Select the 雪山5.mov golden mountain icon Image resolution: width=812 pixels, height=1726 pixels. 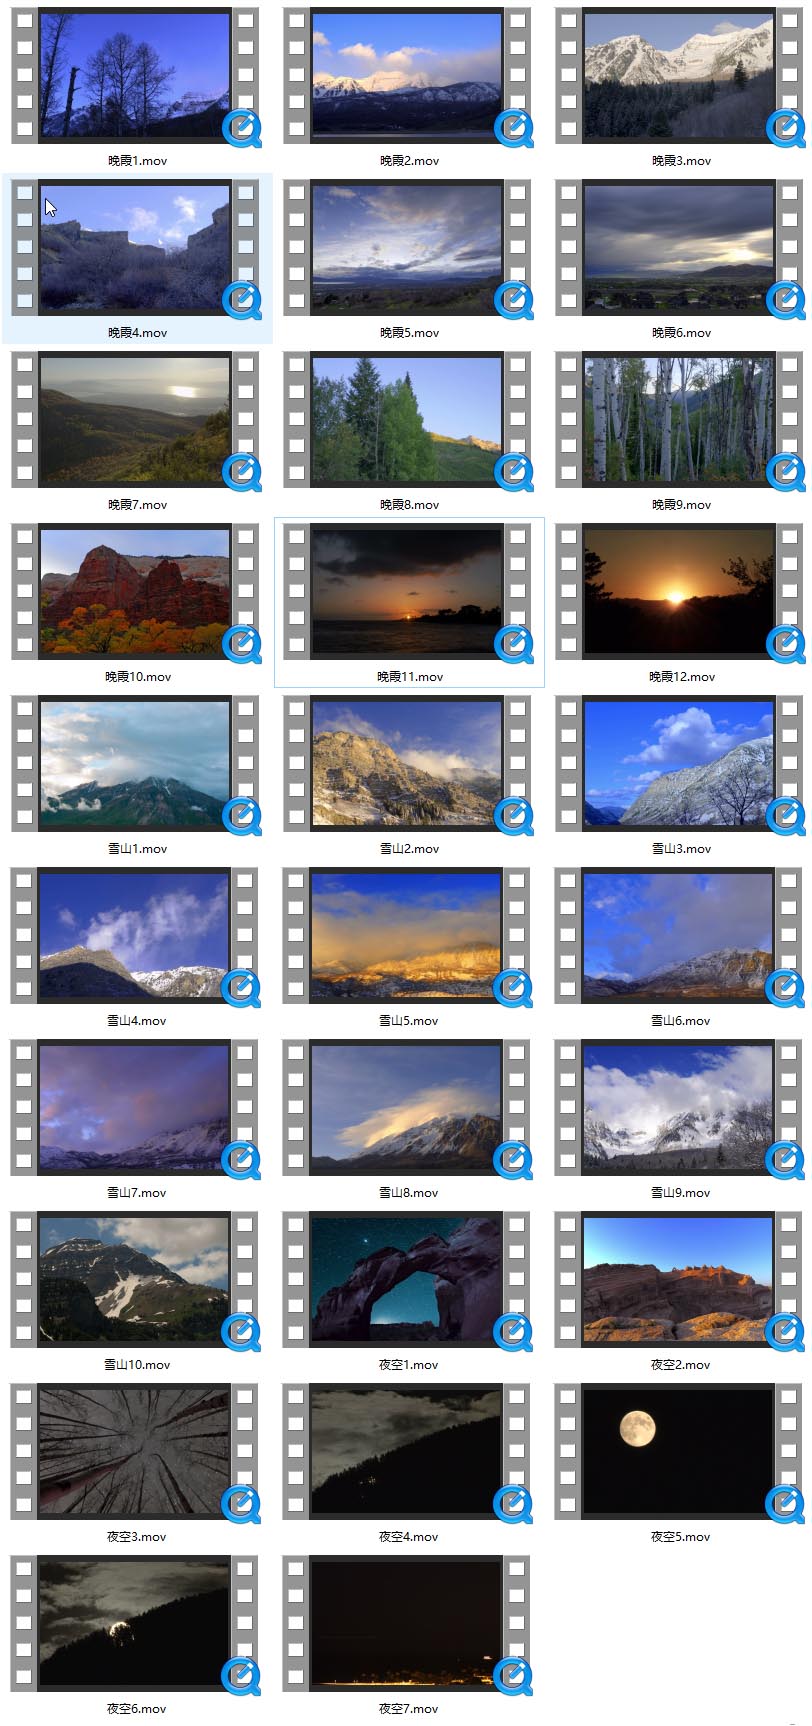407,936
